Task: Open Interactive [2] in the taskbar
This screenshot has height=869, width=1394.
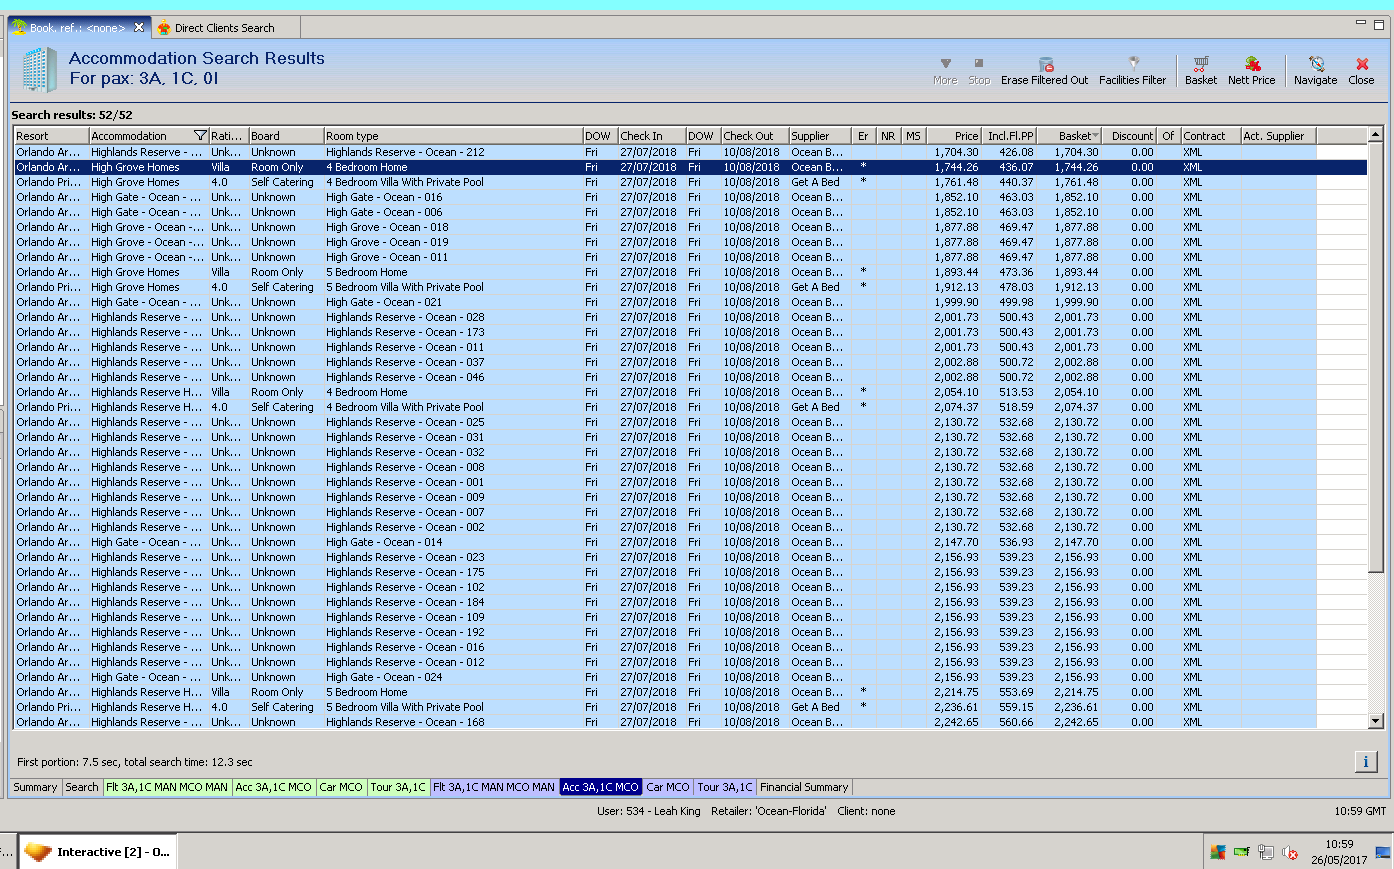Action: tap(98, 852)
